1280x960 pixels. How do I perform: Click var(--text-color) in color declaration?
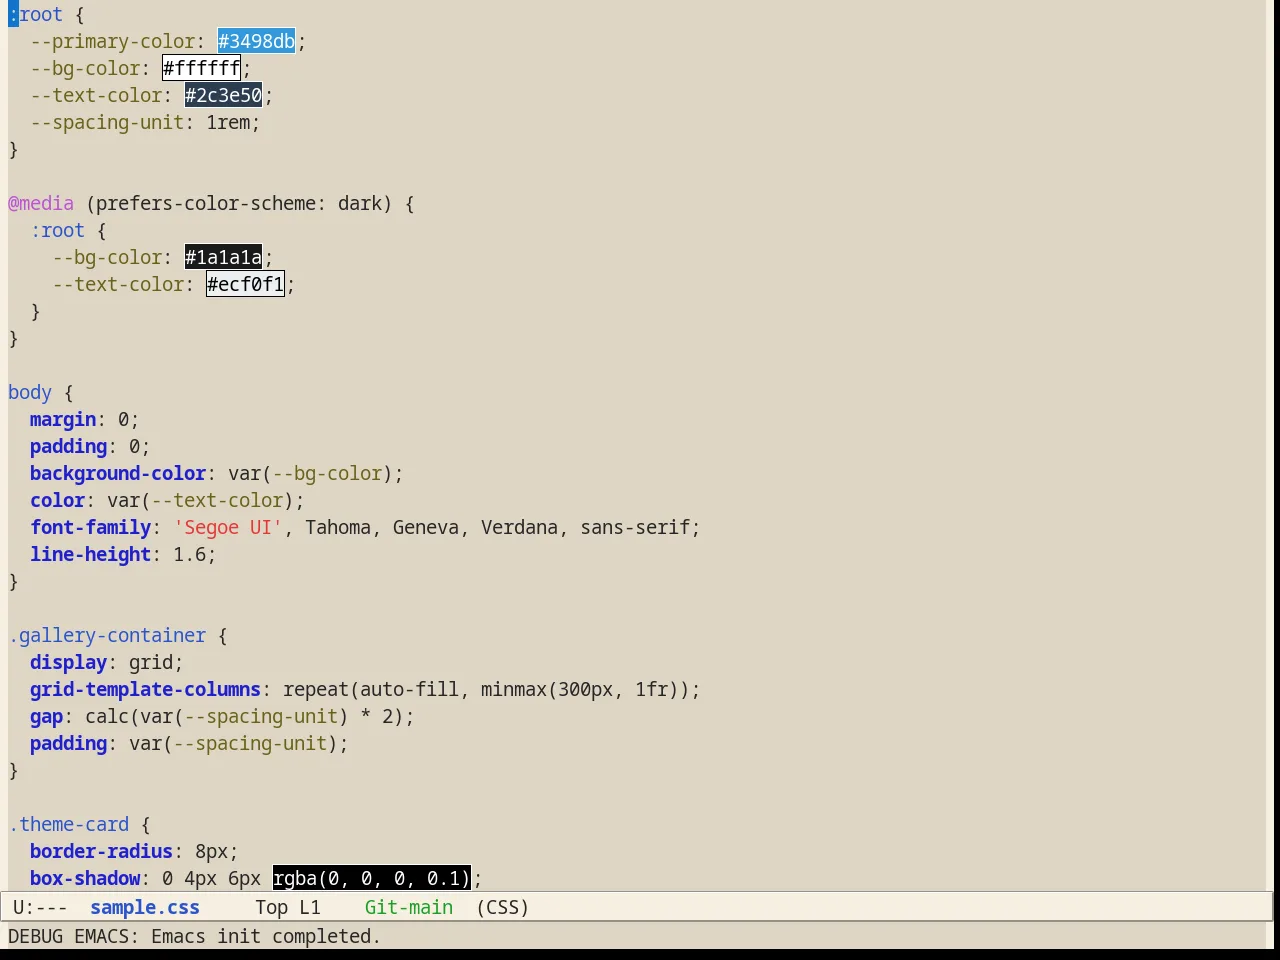pos(200,500)
